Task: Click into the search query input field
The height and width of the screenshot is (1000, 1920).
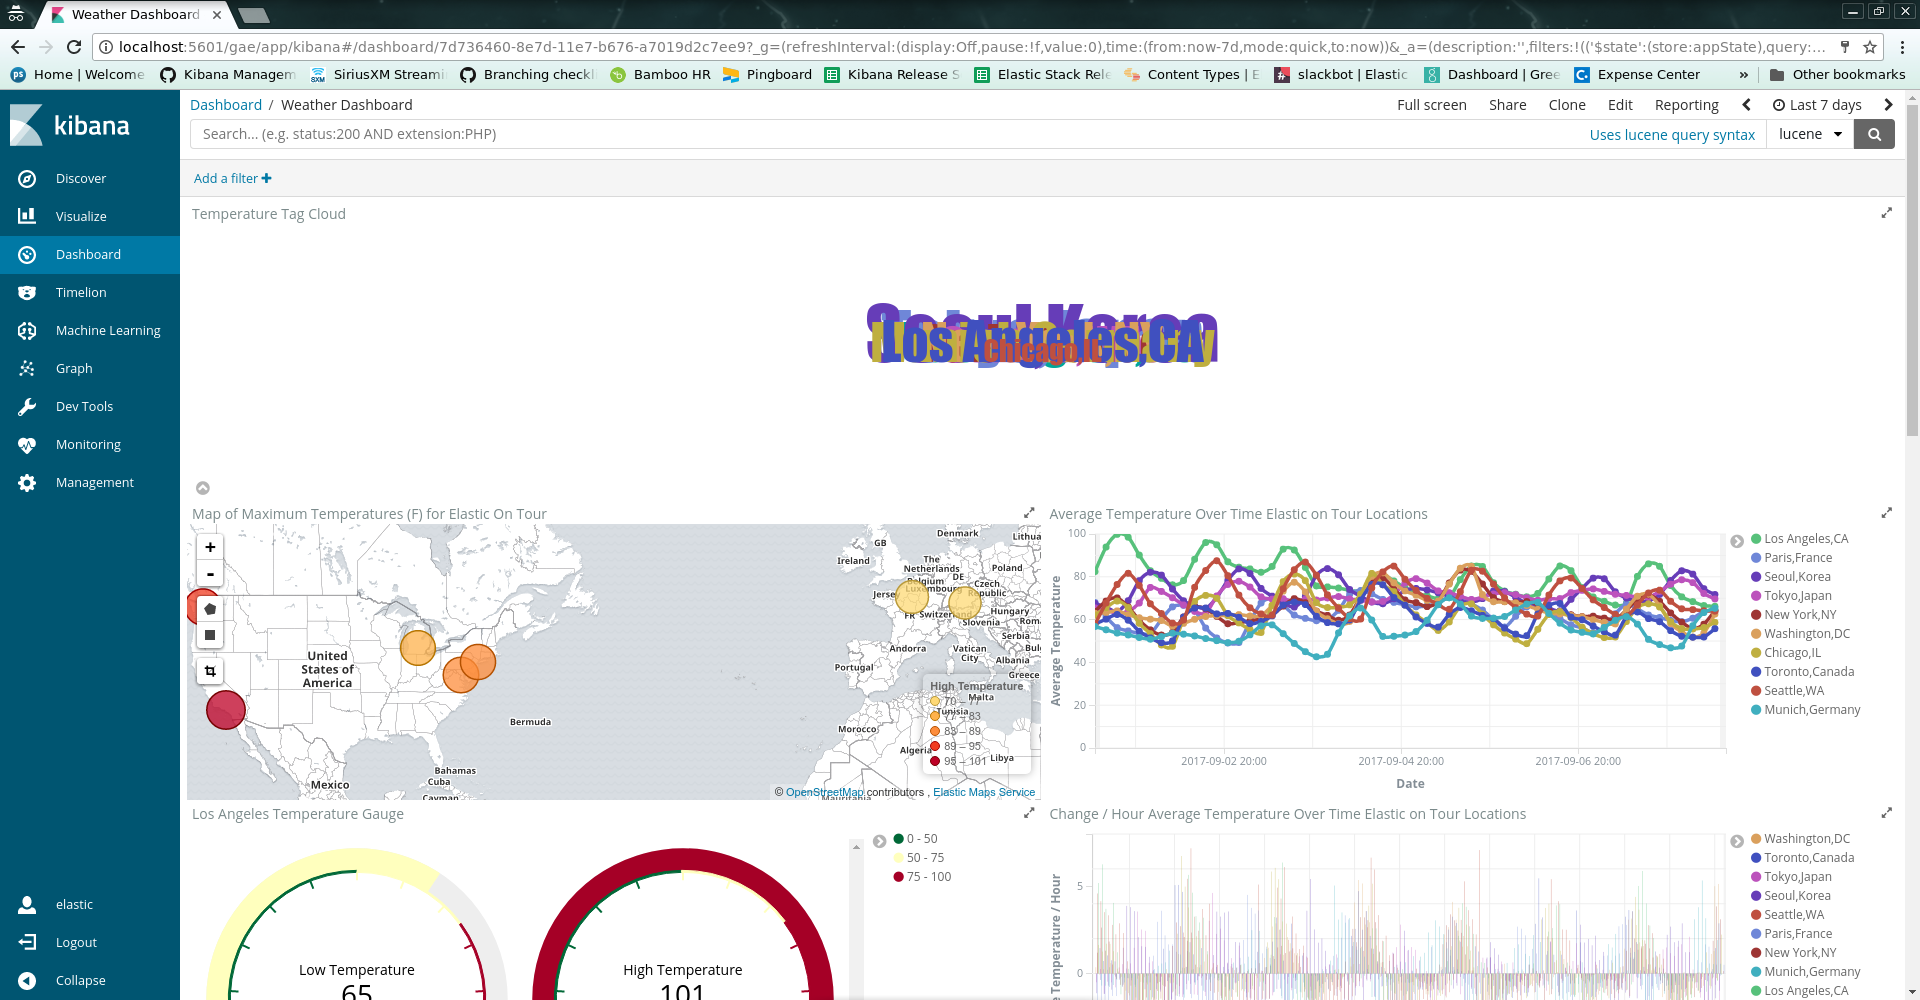Action: coord(700,133)
